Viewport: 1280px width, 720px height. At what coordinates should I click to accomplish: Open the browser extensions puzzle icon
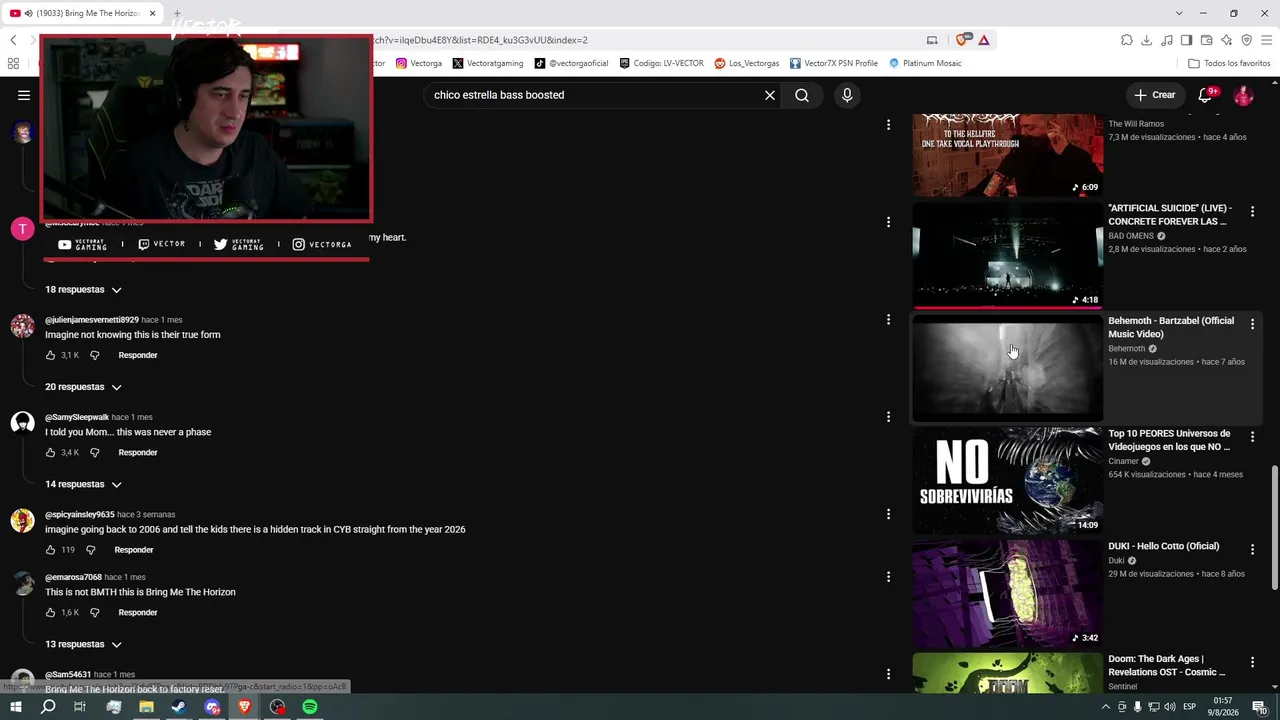1127,40
